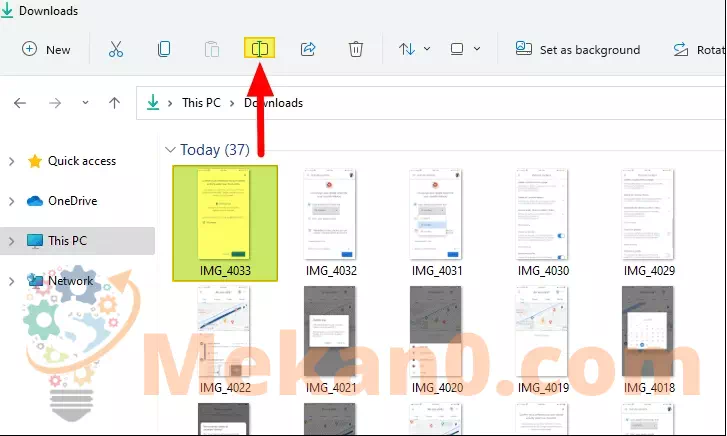Click the greyed-out Paste icon
The image size is (727, 436).
pos(212,49)
